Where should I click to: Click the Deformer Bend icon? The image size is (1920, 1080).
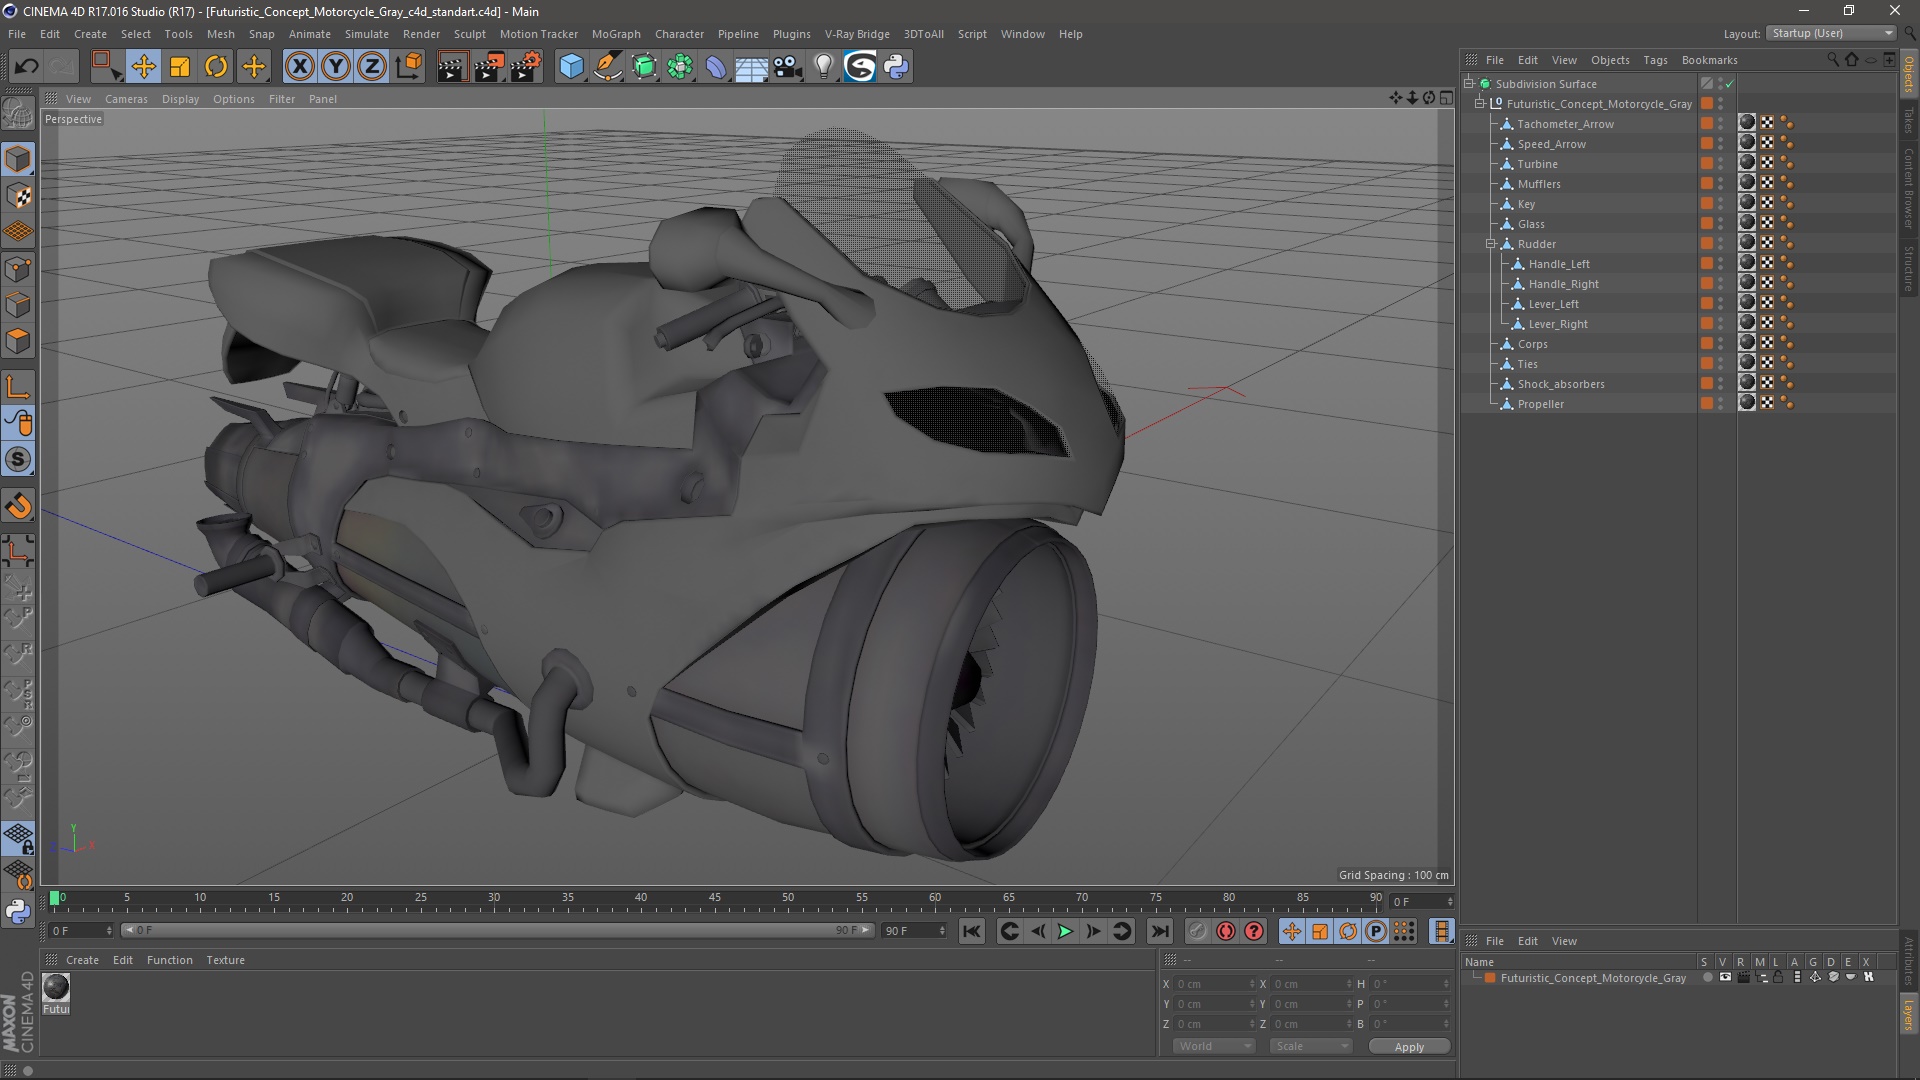pos(716,67)
